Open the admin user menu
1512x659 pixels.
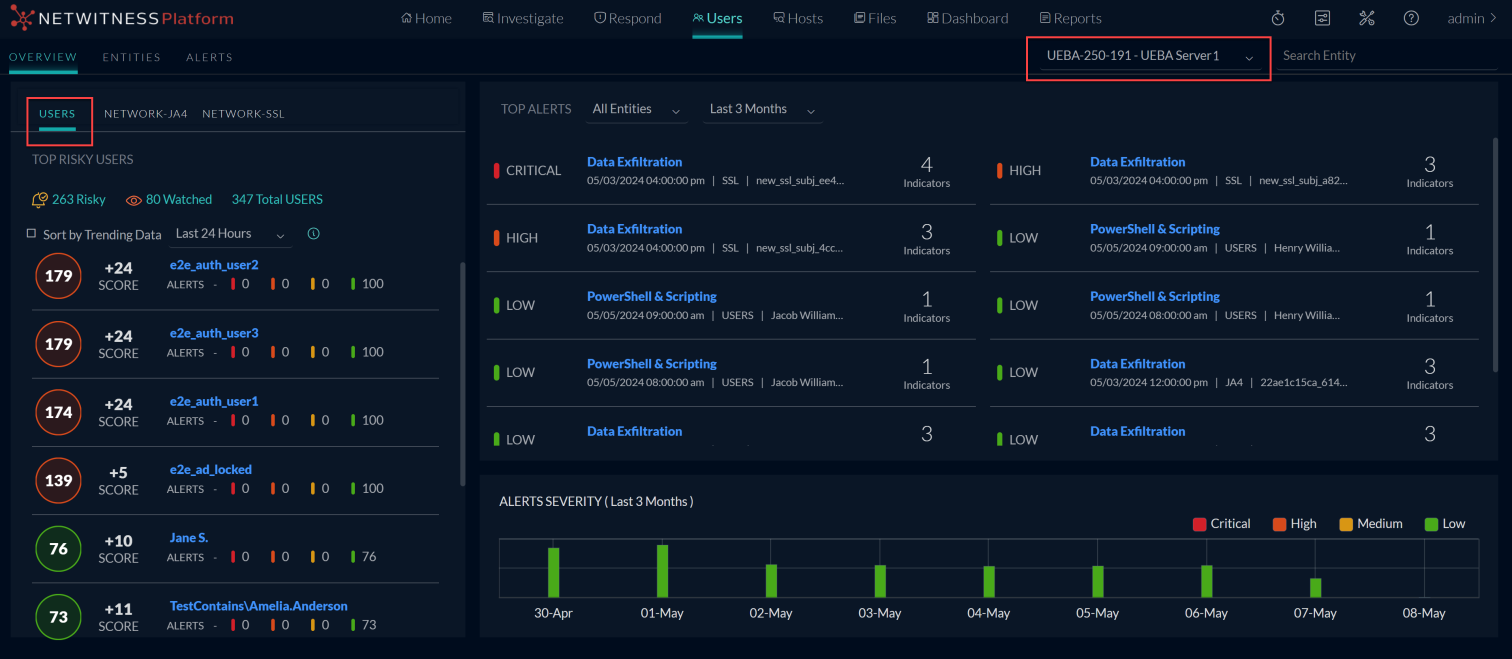[1472, 18]
